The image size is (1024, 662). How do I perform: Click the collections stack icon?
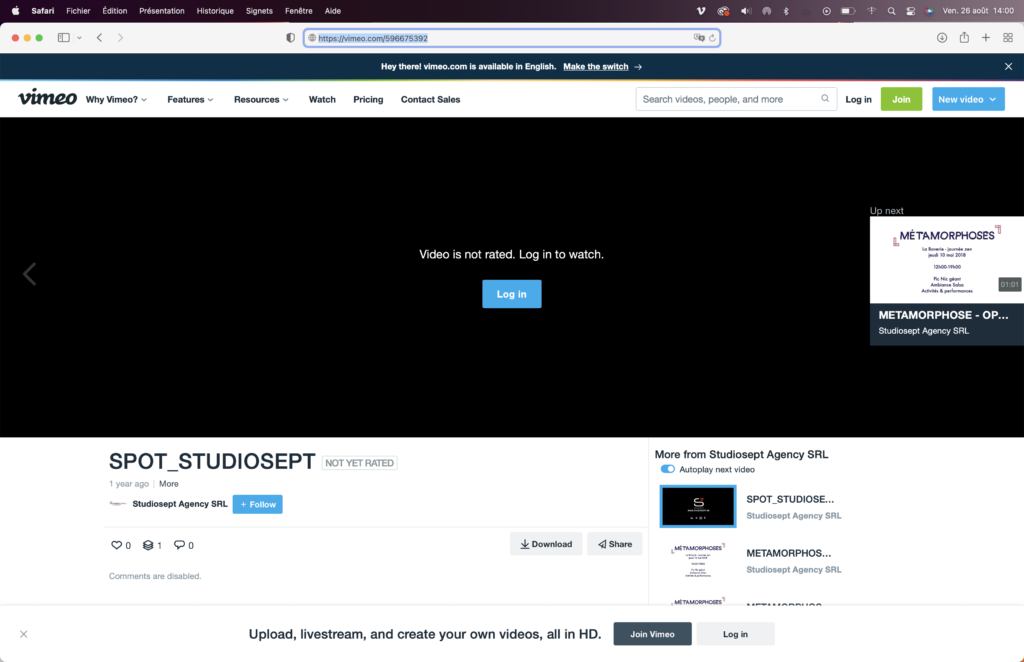point(148,544)
